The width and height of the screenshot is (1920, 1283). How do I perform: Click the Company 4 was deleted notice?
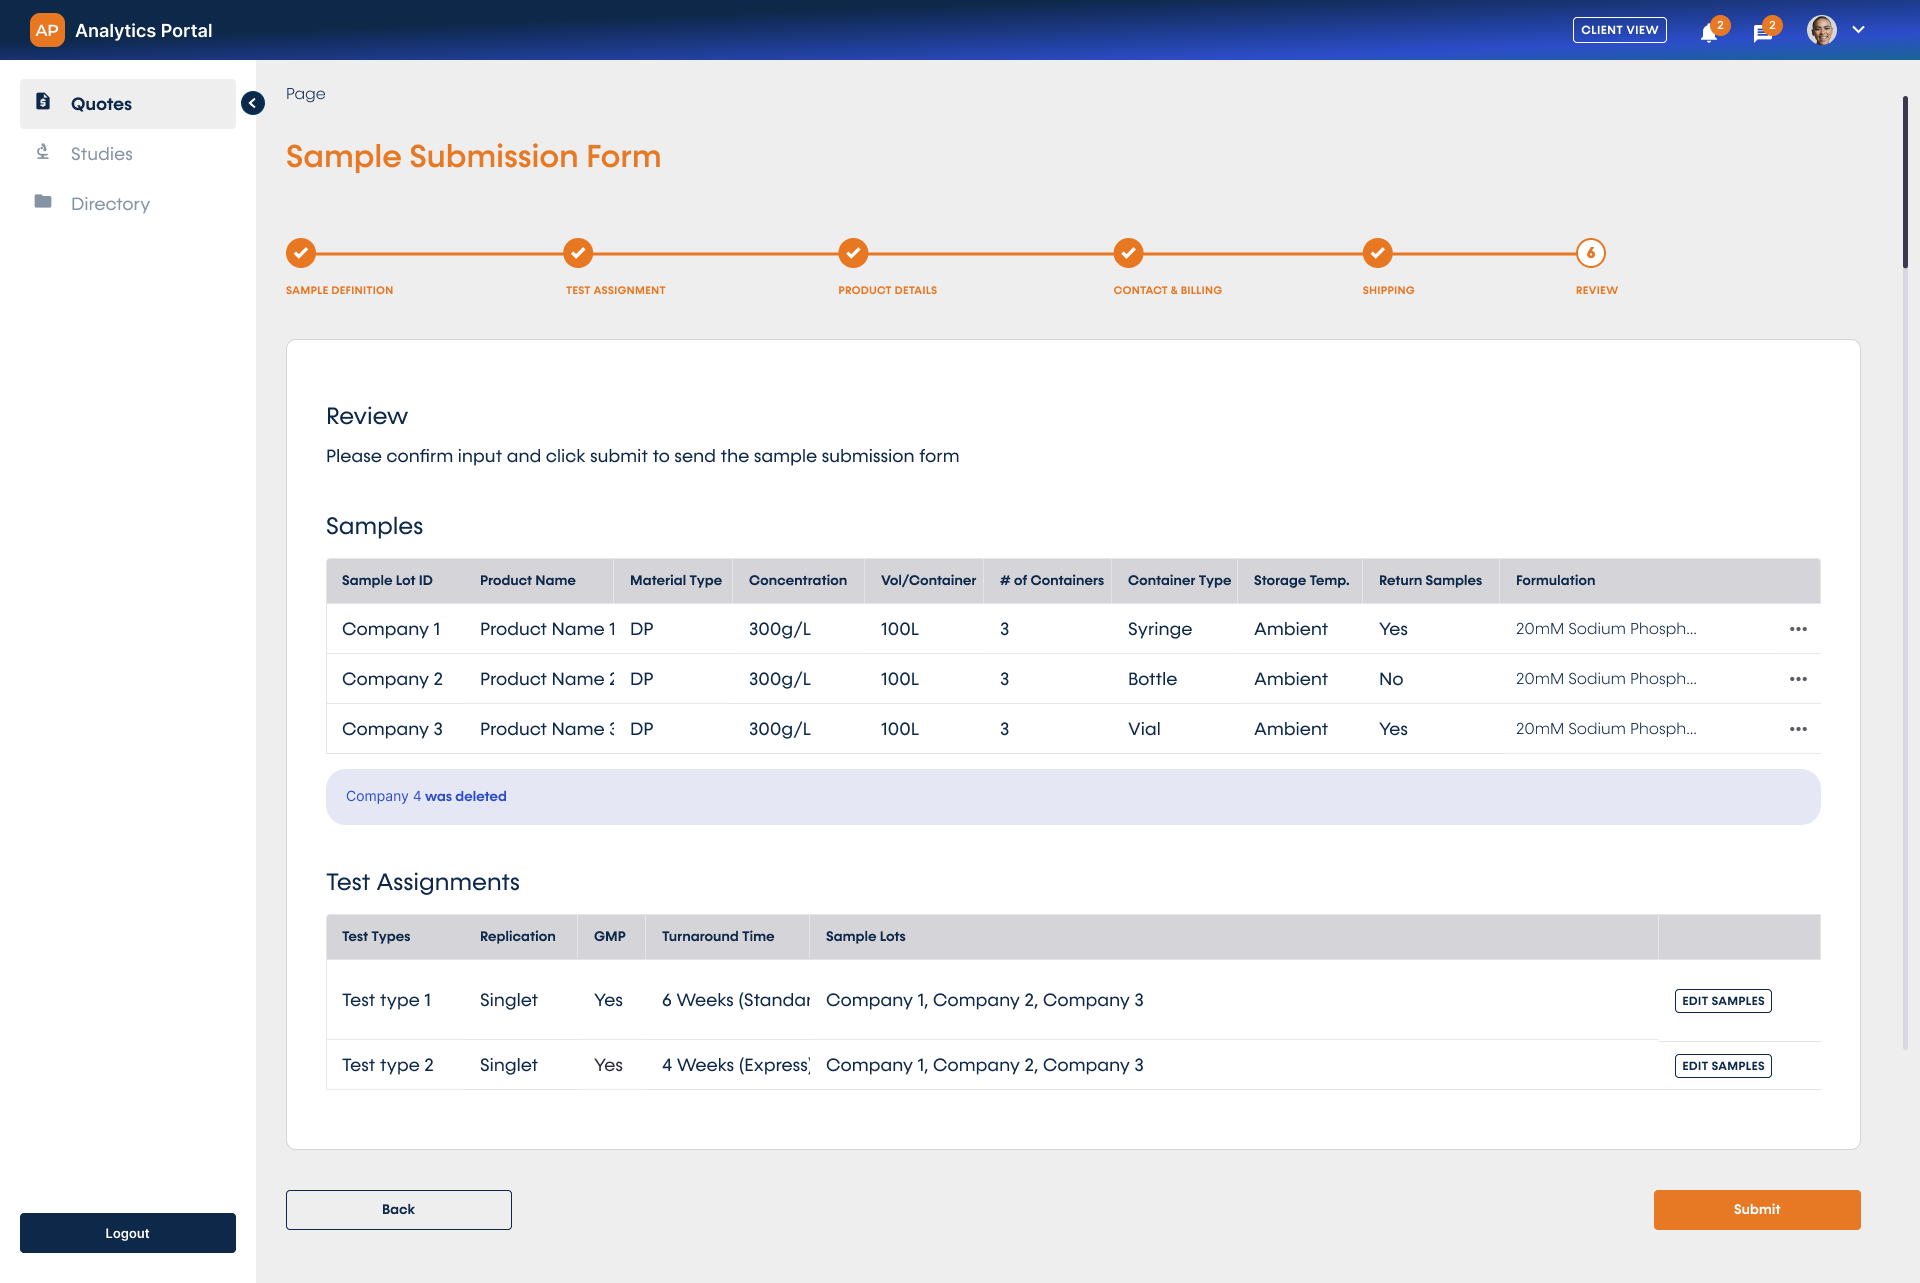[1073, 797]
